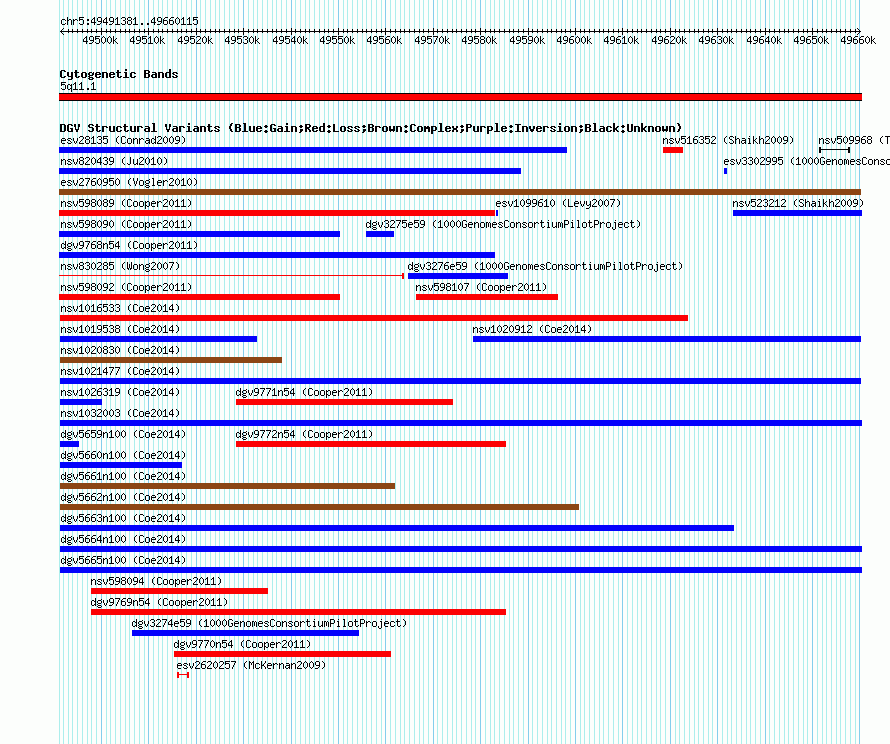Click the Cytogenetic Bands track title
The width and height of the screenshot is (890, 744).
pos(119,74)
